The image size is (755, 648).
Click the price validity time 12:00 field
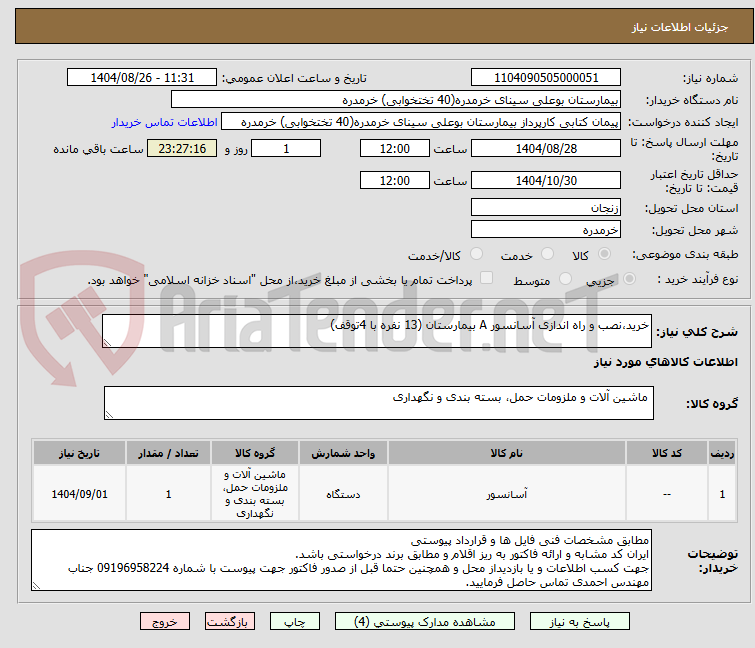tap(394, 181)
